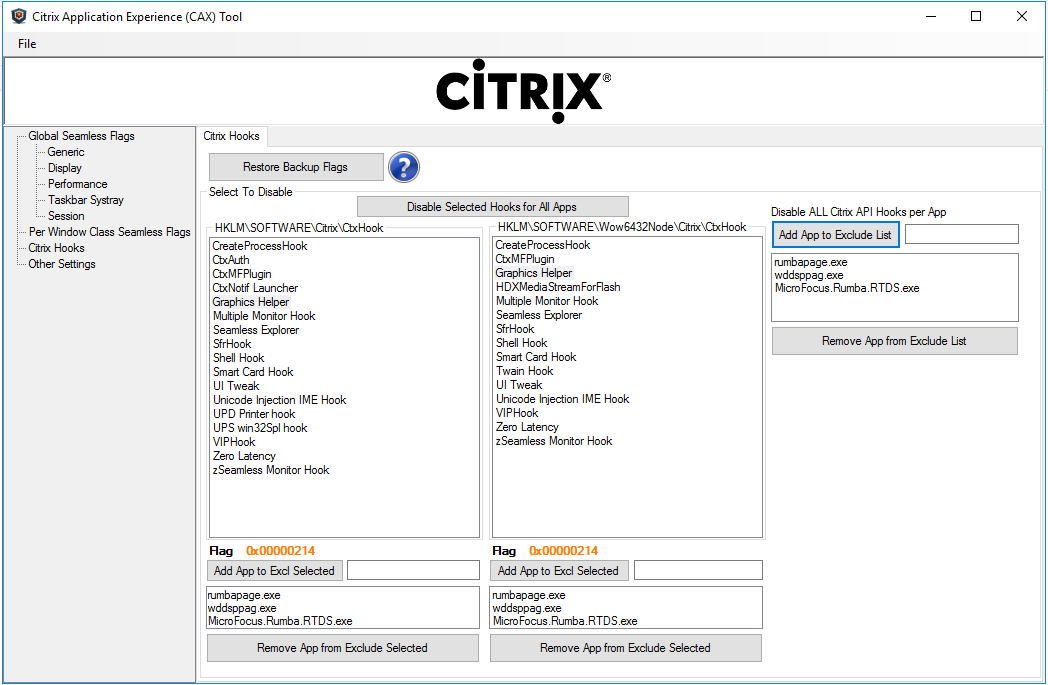Viewport: 1048px width, 685px height.
Task: Select Zero Latency in the Wow6432Node list
Action: pyautogui.click(x=527, y=426)
